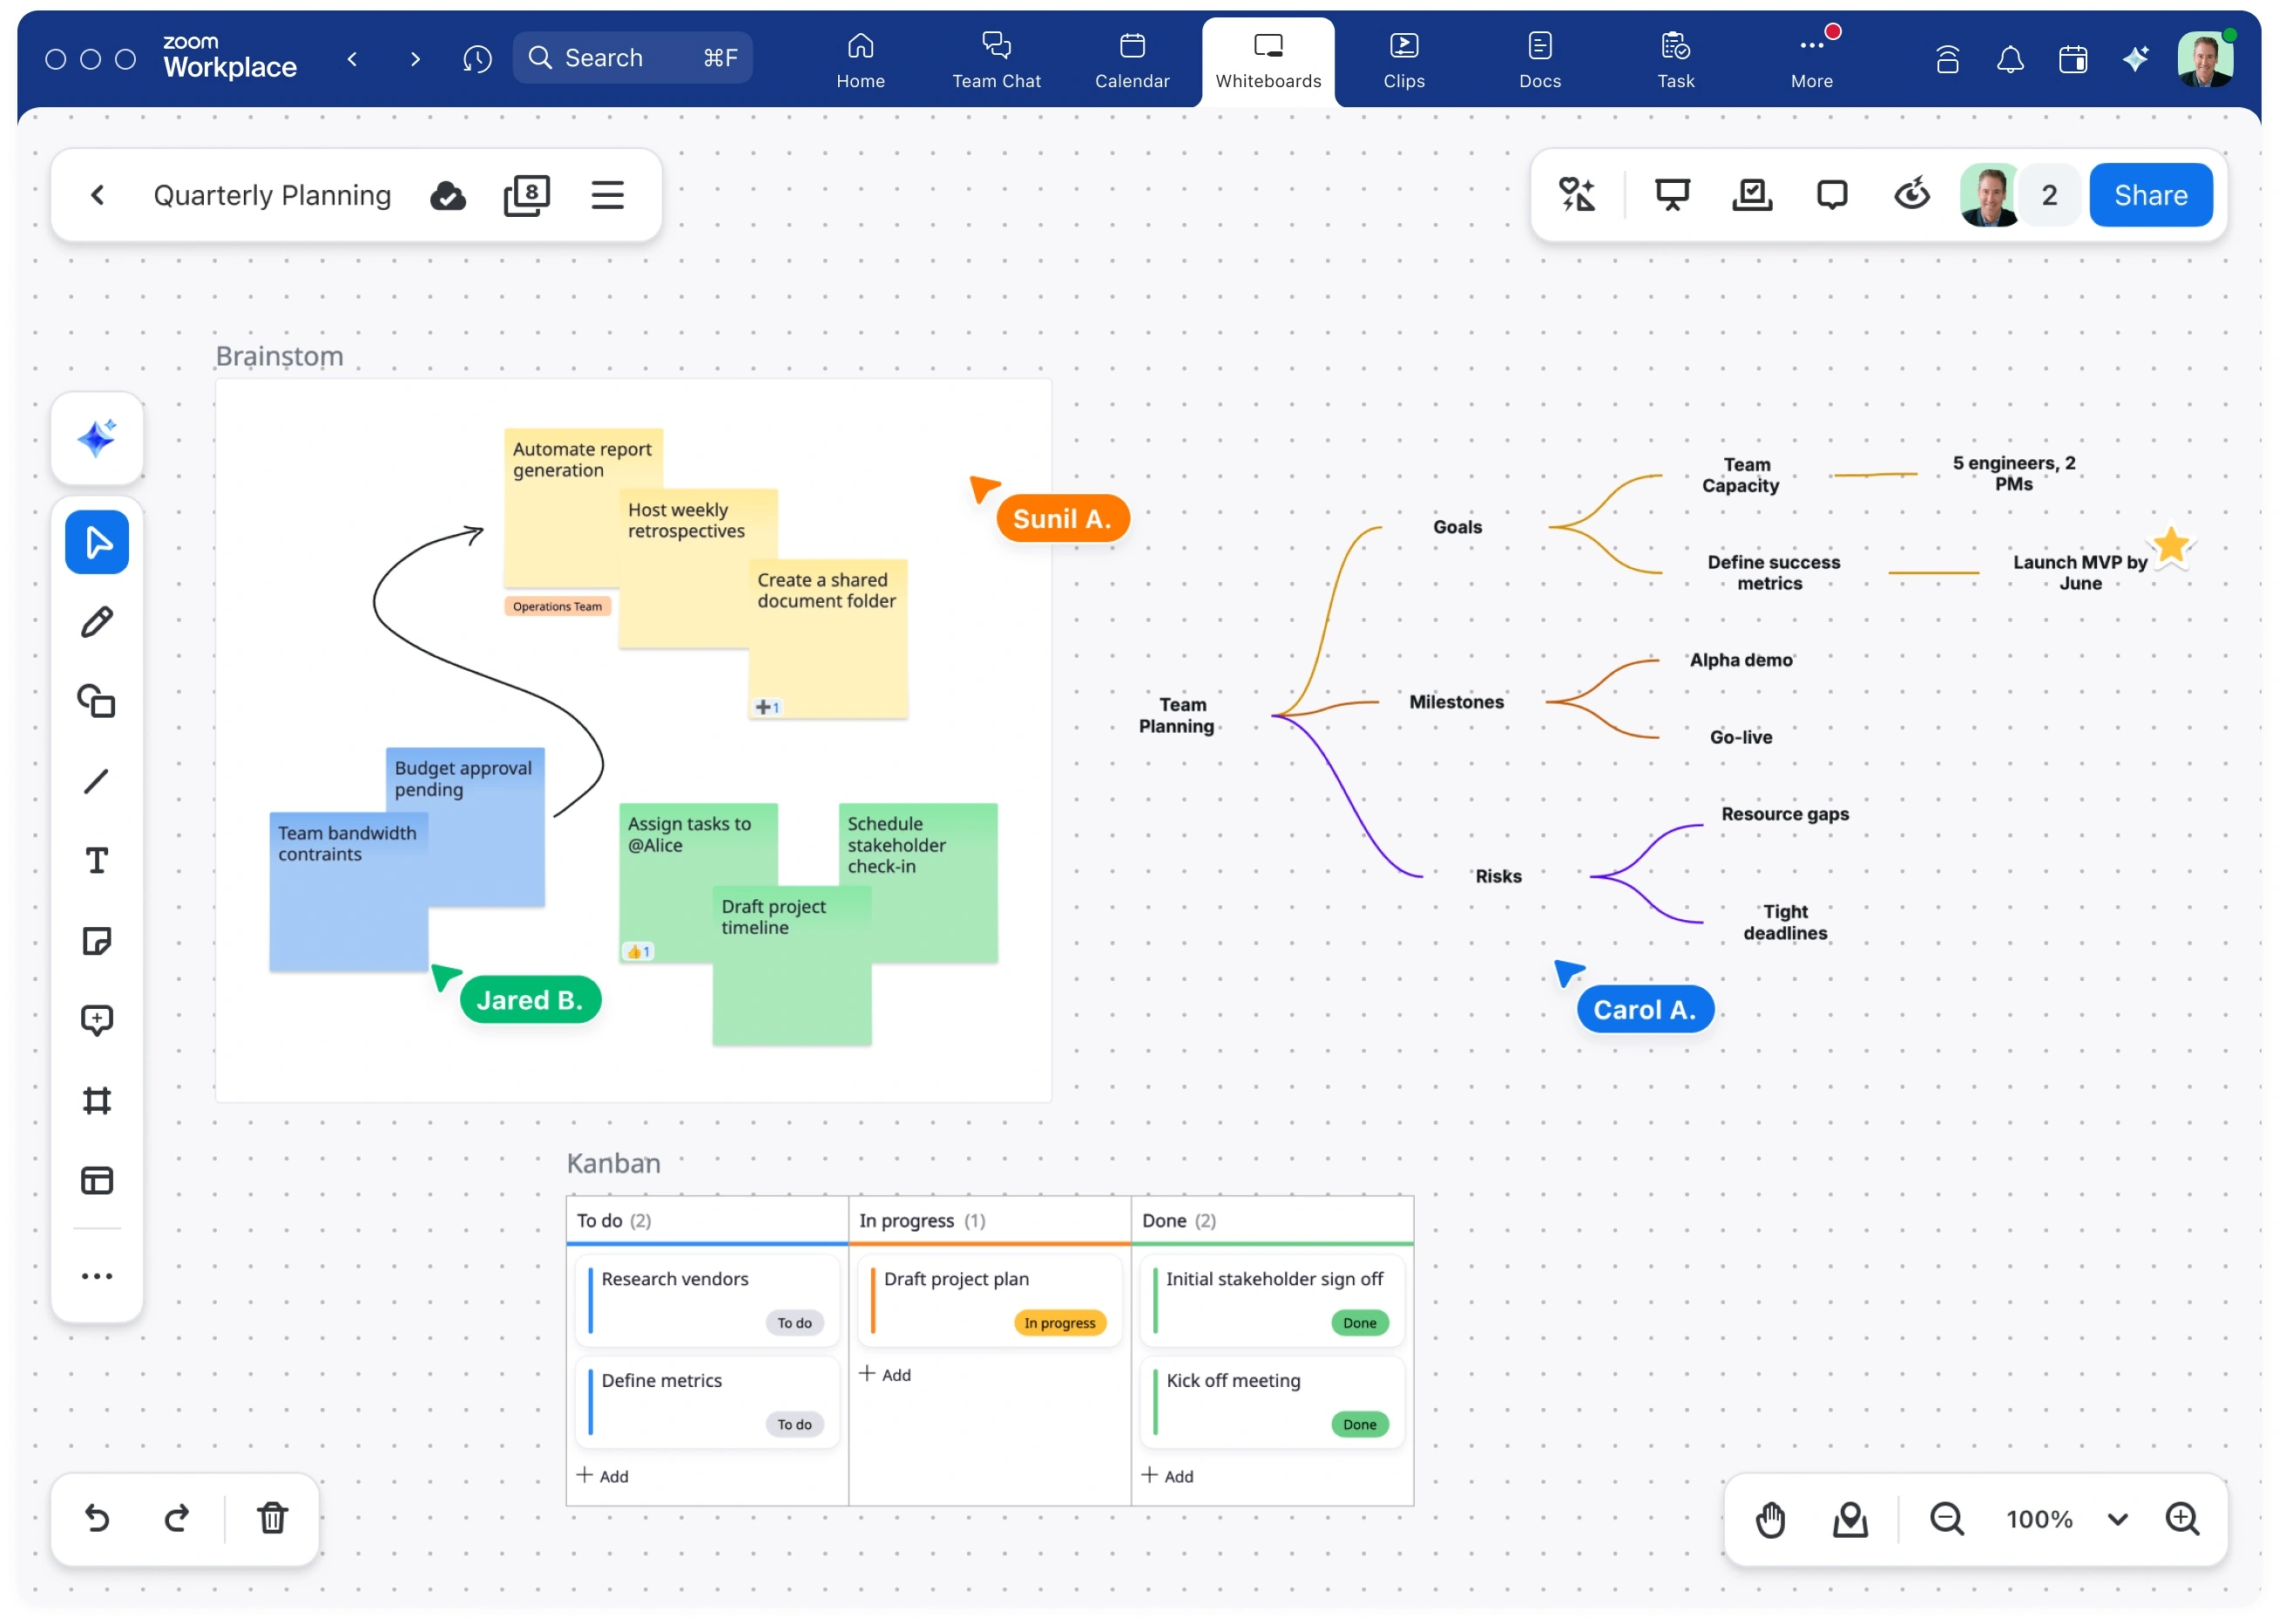
Task: Open the Docs tab
Action: 1539,60
